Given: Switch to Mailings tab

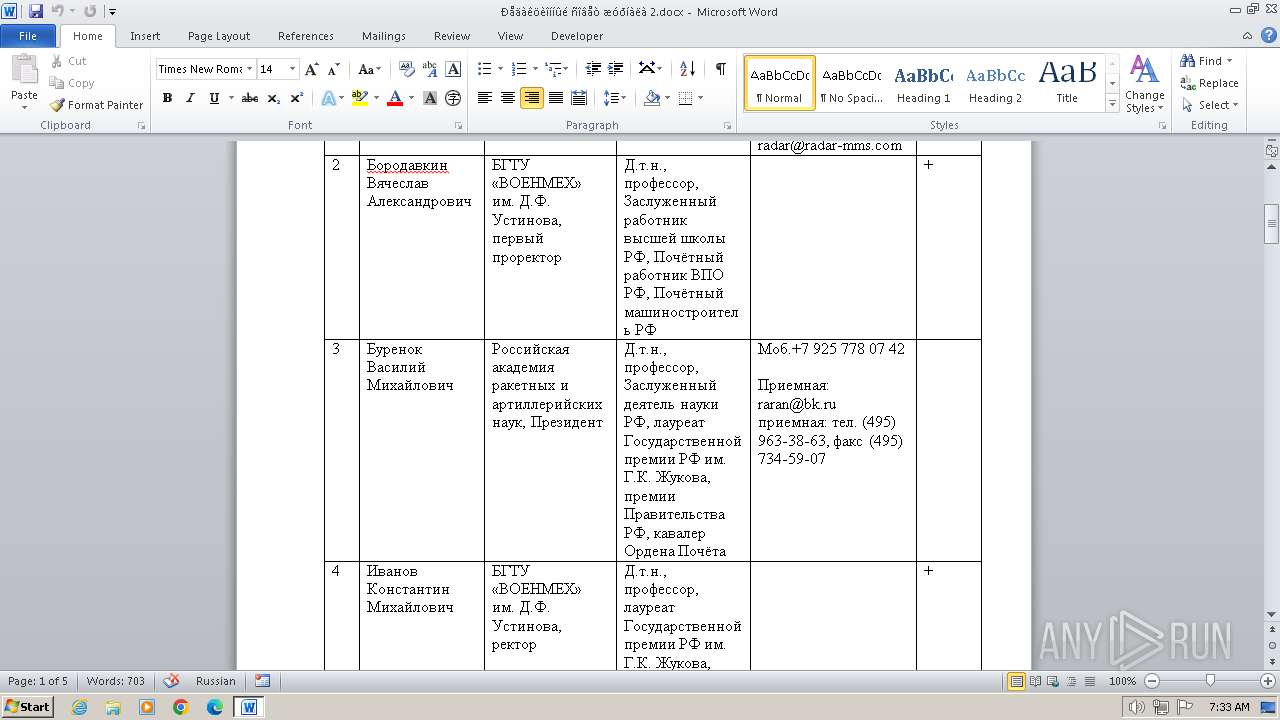Looking at the screenshot, I should point(384,36).
